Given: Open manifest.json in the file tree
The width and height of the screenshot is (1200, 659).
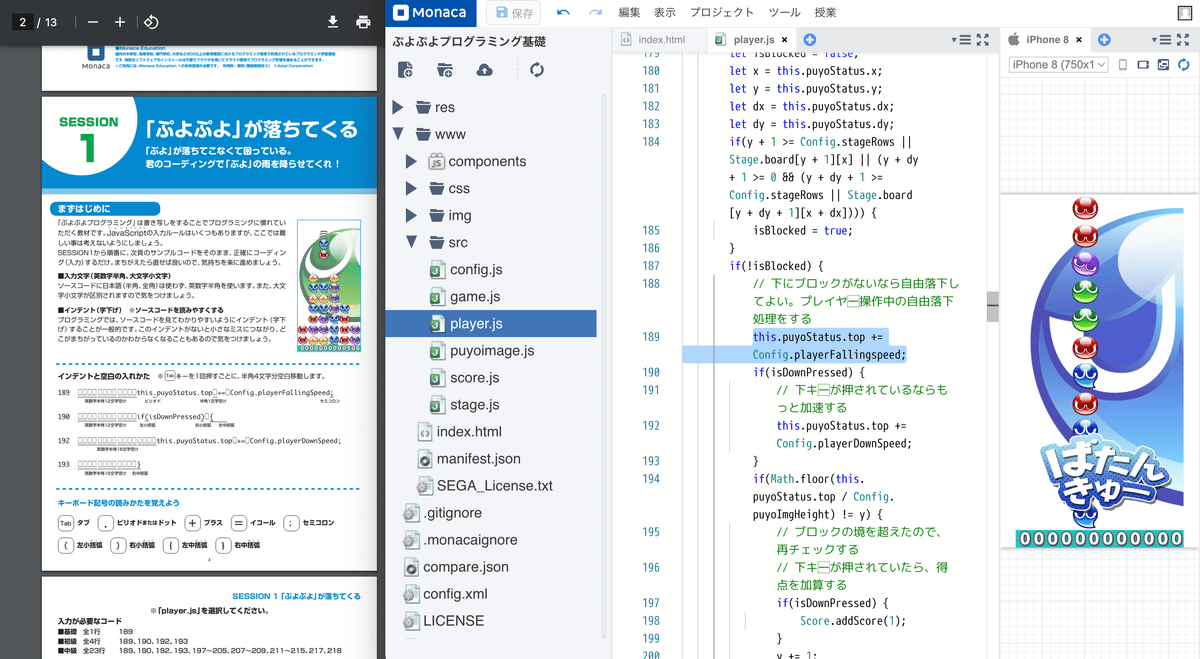Looking at the screenshot, I should (478, 459).
